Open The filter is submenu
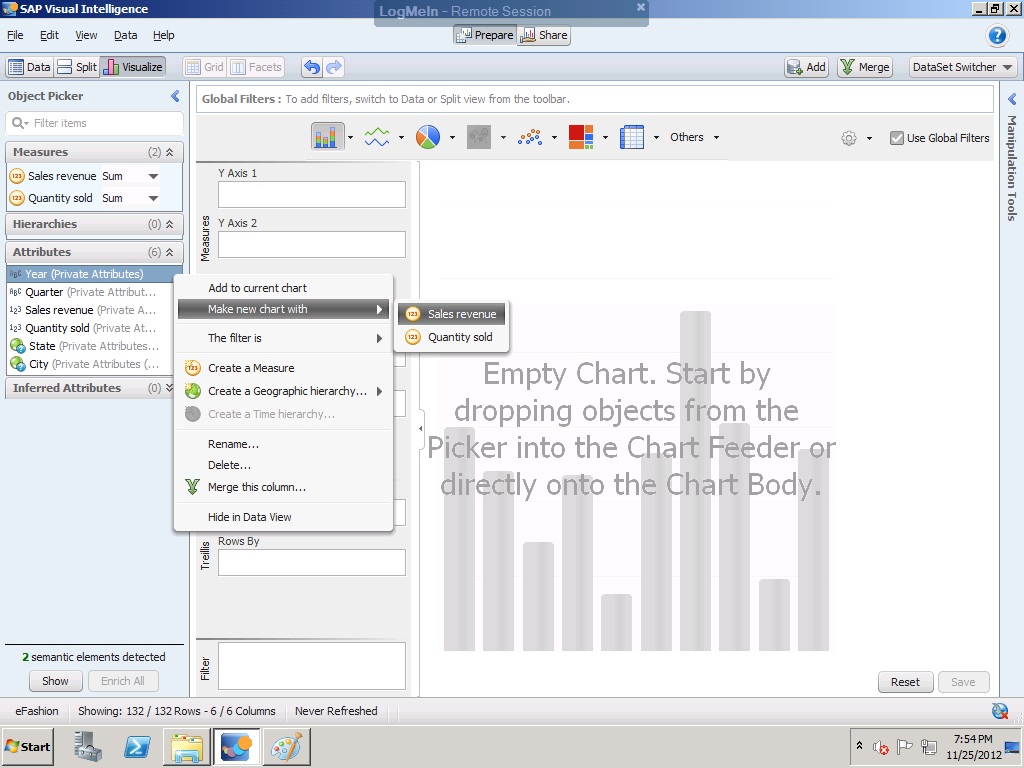This screenshot has width=1024, height=768. [x=283, y=338]
